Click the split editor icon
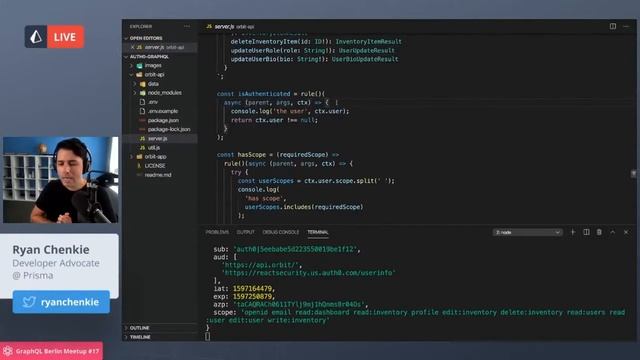This screenshot has height=360, width=640. click(x=613, y=26)
